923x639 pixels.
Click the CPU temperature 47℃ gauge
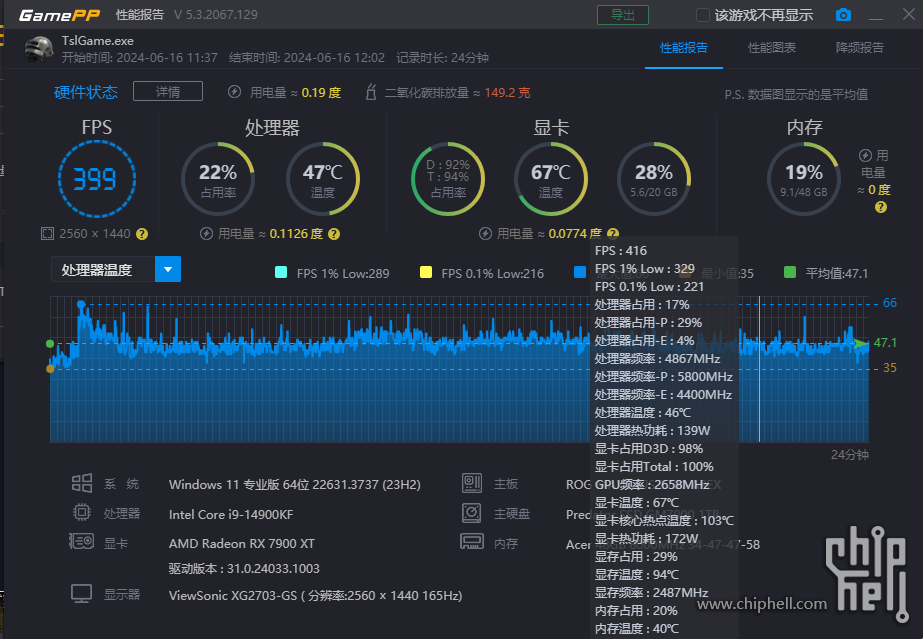[323, 179]
